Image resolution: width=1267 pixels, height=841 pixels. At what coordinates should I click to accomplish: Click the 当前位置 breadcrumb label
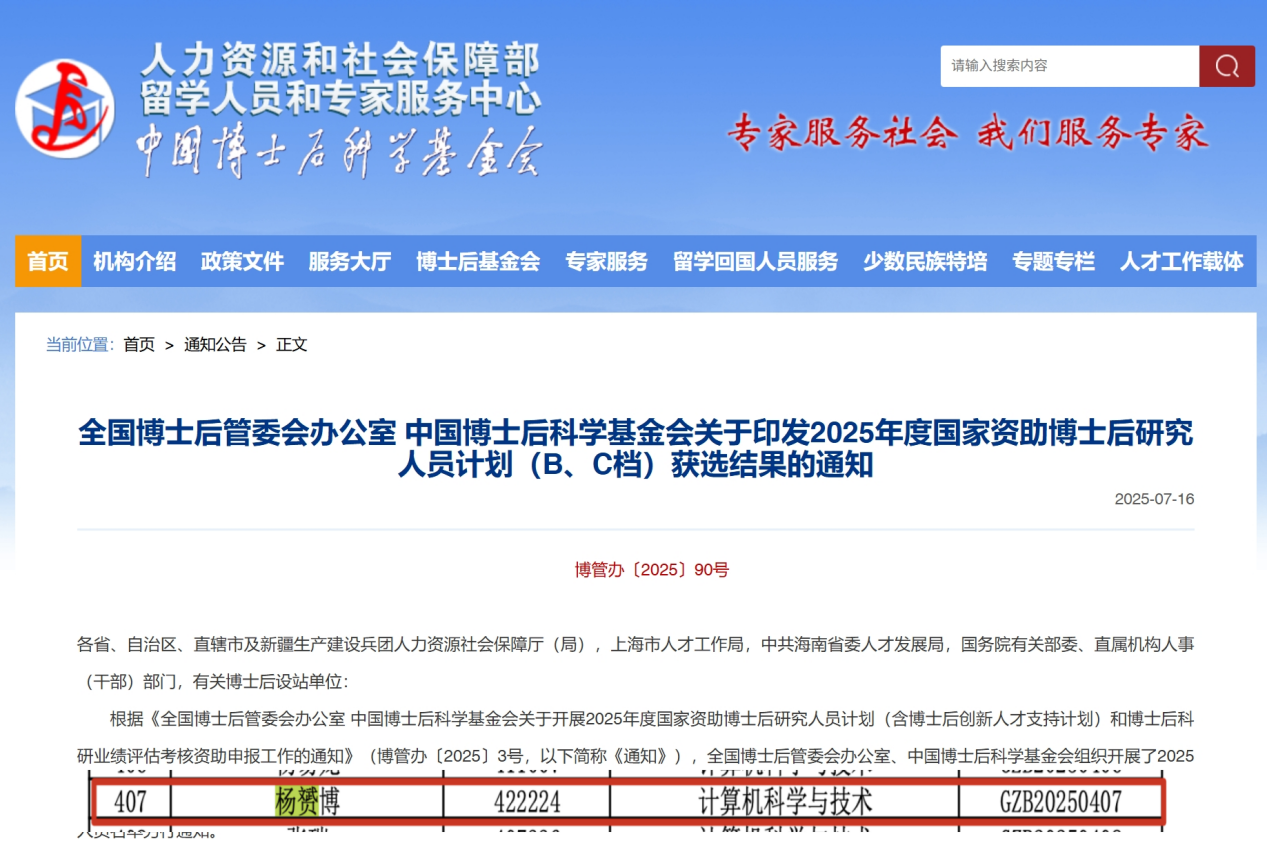pyautogui.click(x=78, y=345)
